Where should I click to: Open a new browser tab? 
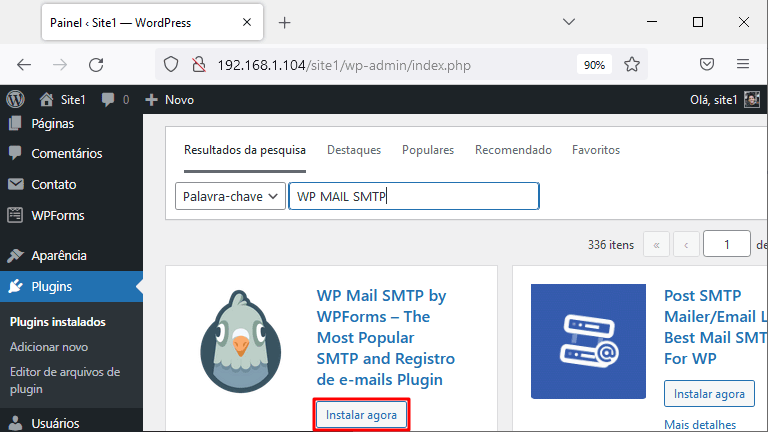tap(284, 23)
